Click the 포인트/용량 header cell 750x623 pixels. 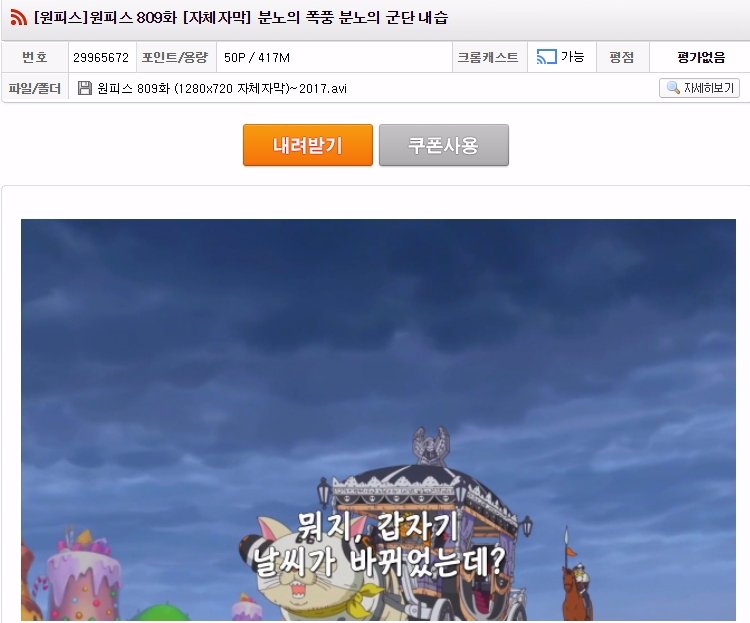click(x=176, y=57)
